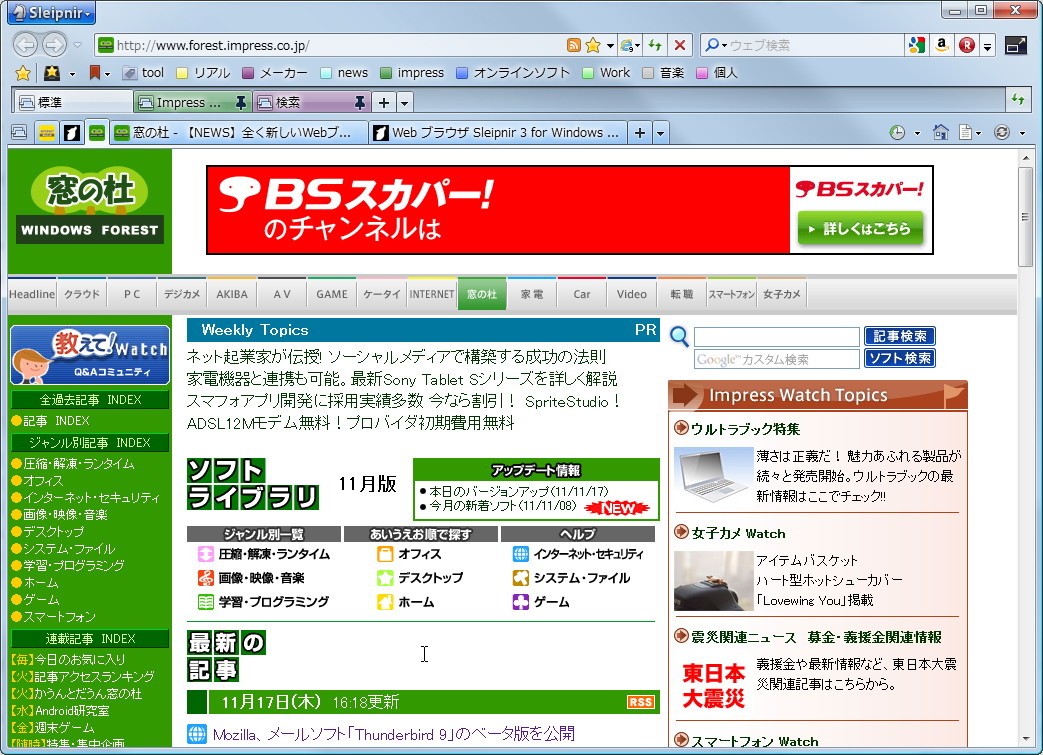Open the page menu dropdown beside the document icon
Image resolution: width=1043 pixels, height=755 pixels.
(978, 132)
